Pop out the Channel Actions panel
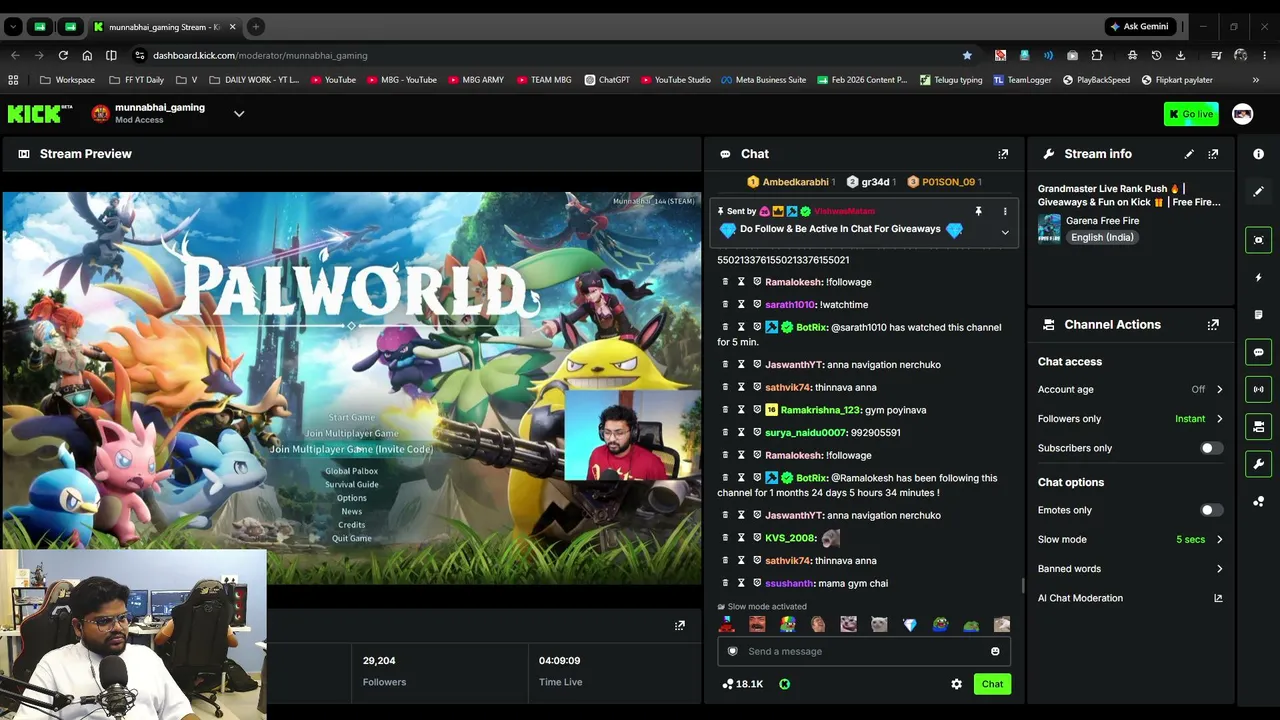 1213,325
